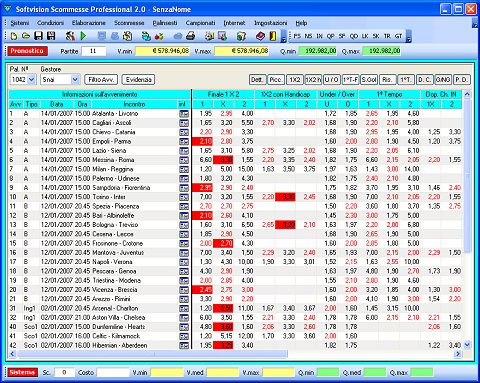Expand main toolbar overflow chevron
The height and width of the screenshot is (383, 480).
click(x=283, y=37)
